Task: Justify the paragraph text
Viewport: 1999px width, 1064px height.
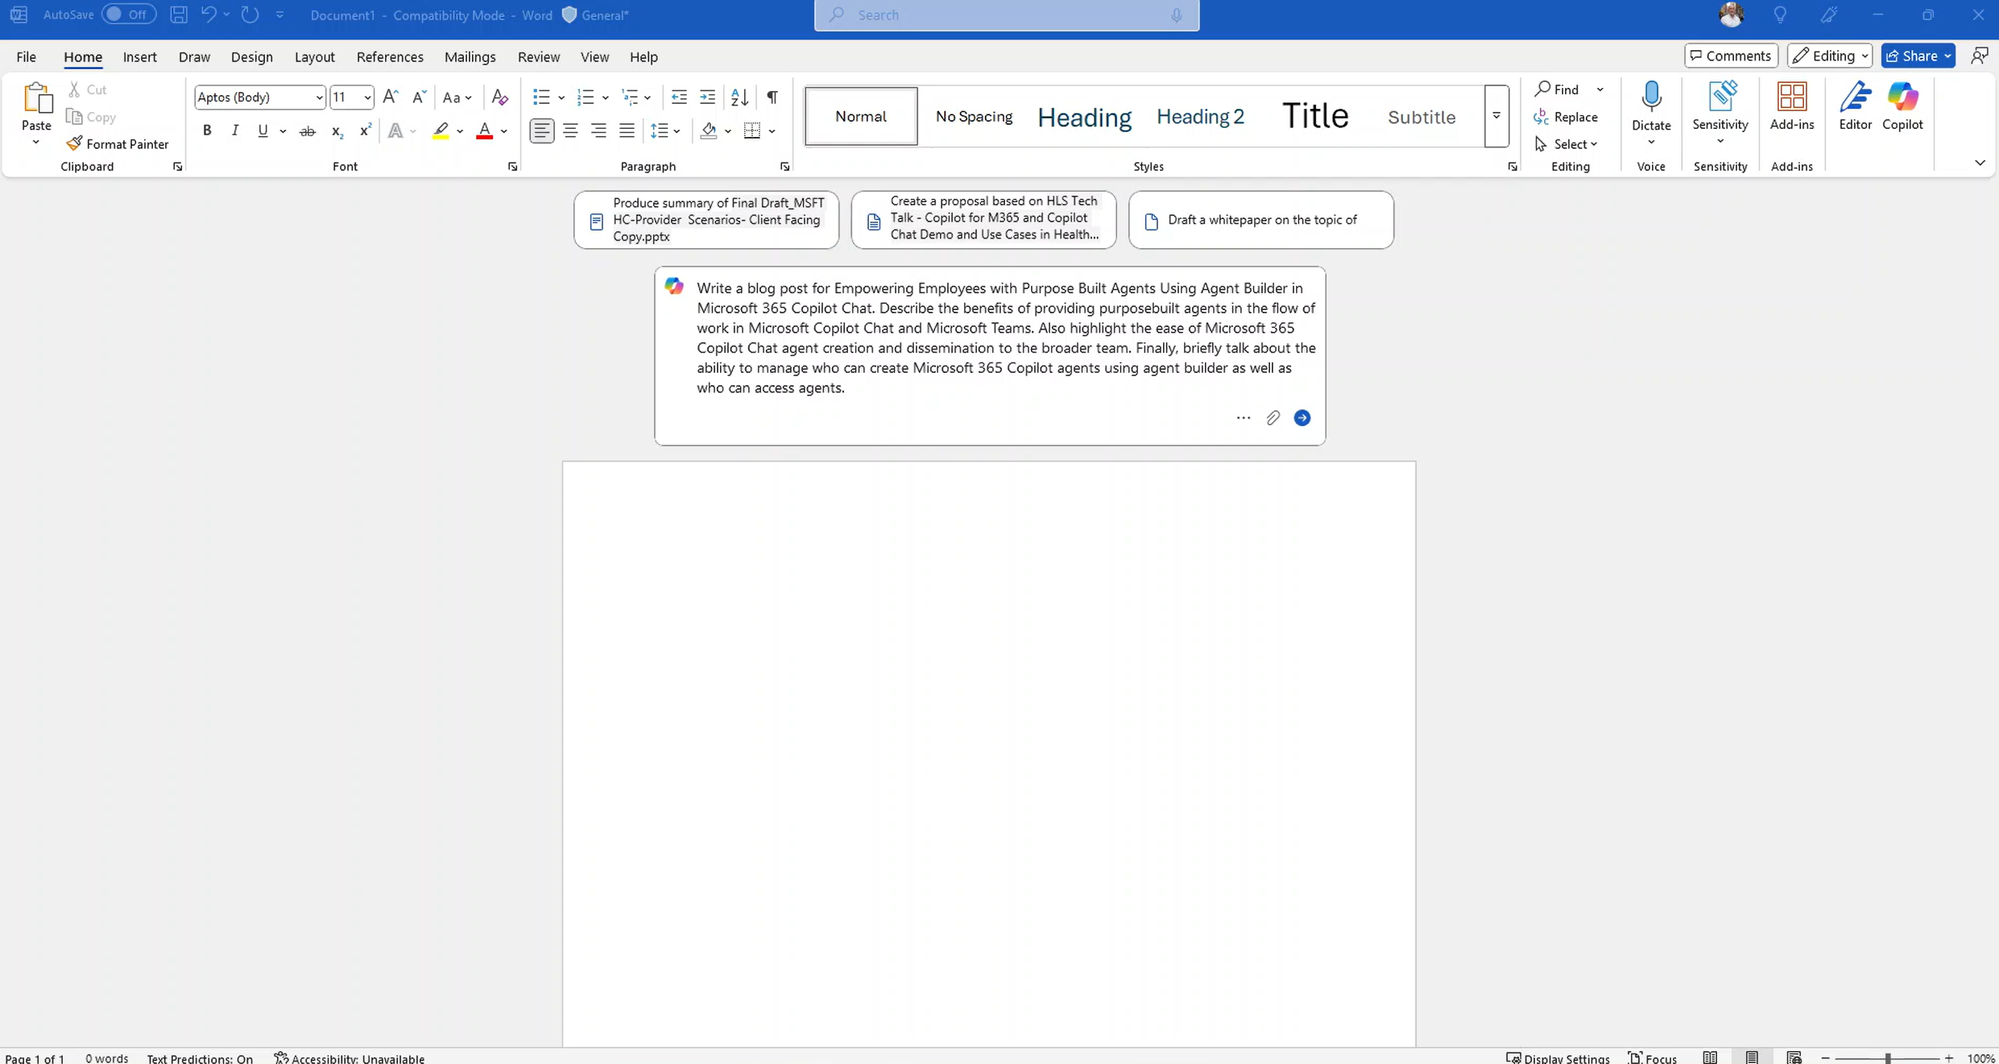Action: tap(627, 131)
